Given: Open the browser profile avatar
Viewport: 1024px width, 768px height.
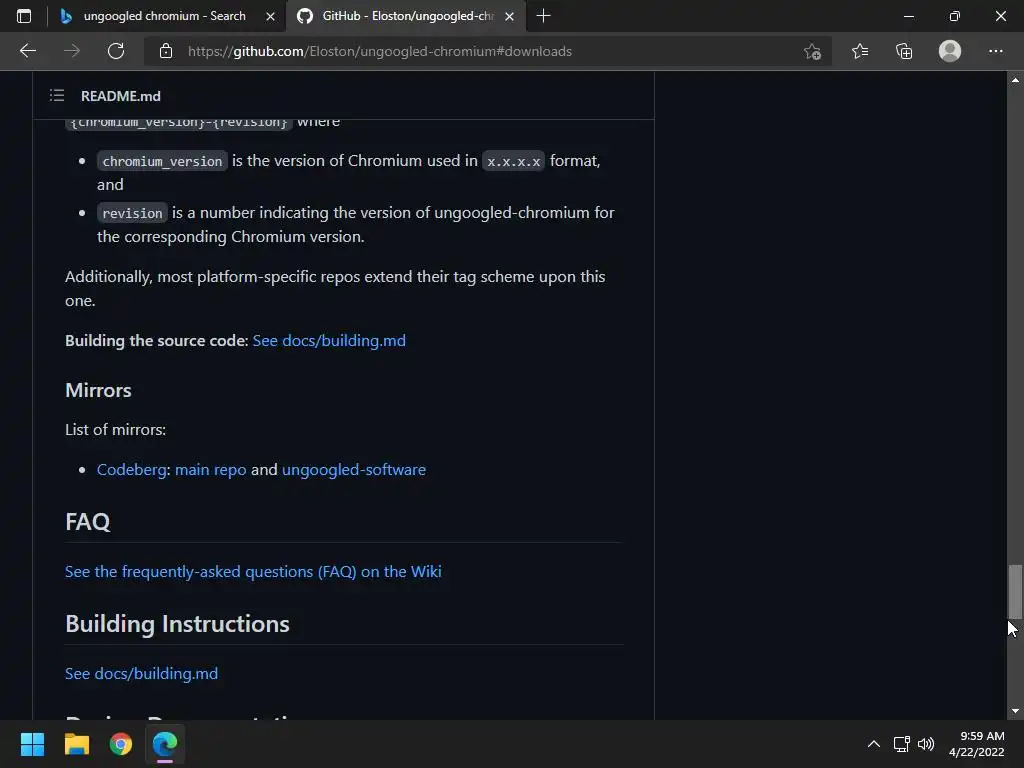Looking at the screenshot, I should tap(950, 51).
